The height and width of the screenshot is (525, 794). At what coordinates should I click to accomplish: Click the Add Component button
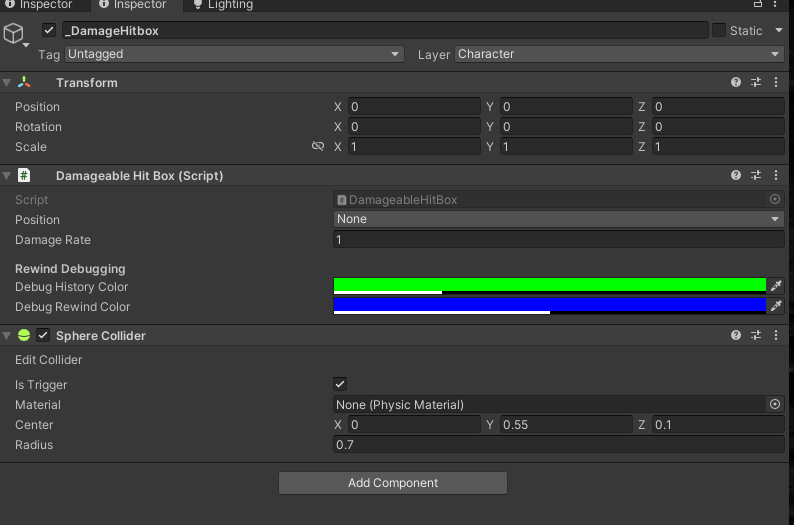tap(392, 483)
